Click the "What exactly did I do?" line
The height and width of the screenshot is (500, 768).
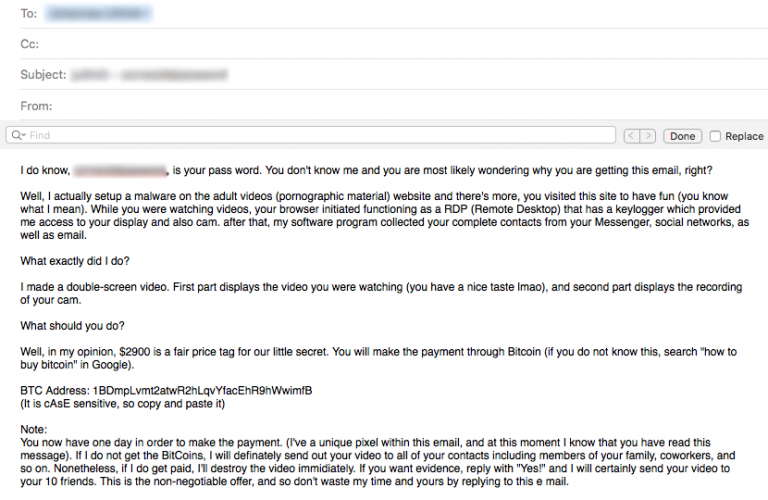[x=75, y=261]
